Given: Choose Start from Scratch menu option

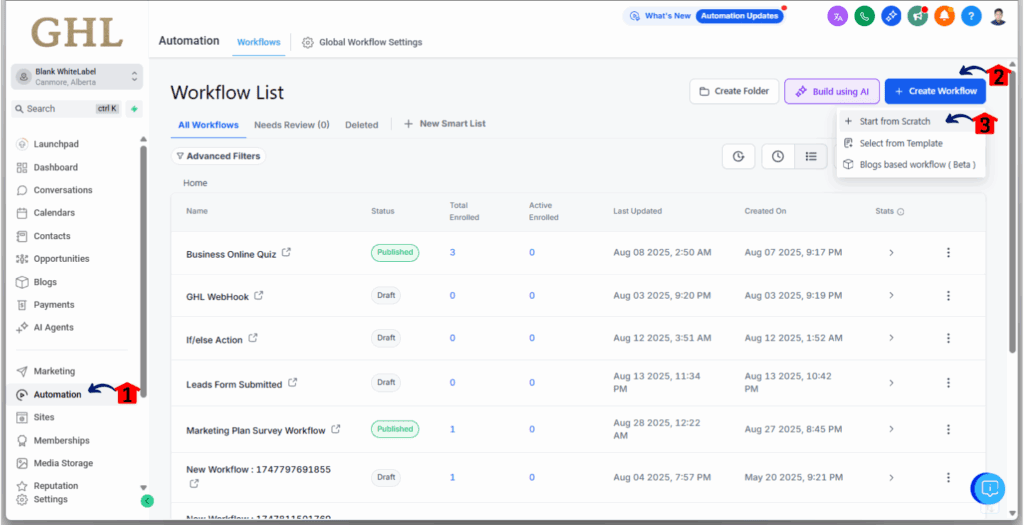Looking at the screenshot, I should tap(911, 121).
